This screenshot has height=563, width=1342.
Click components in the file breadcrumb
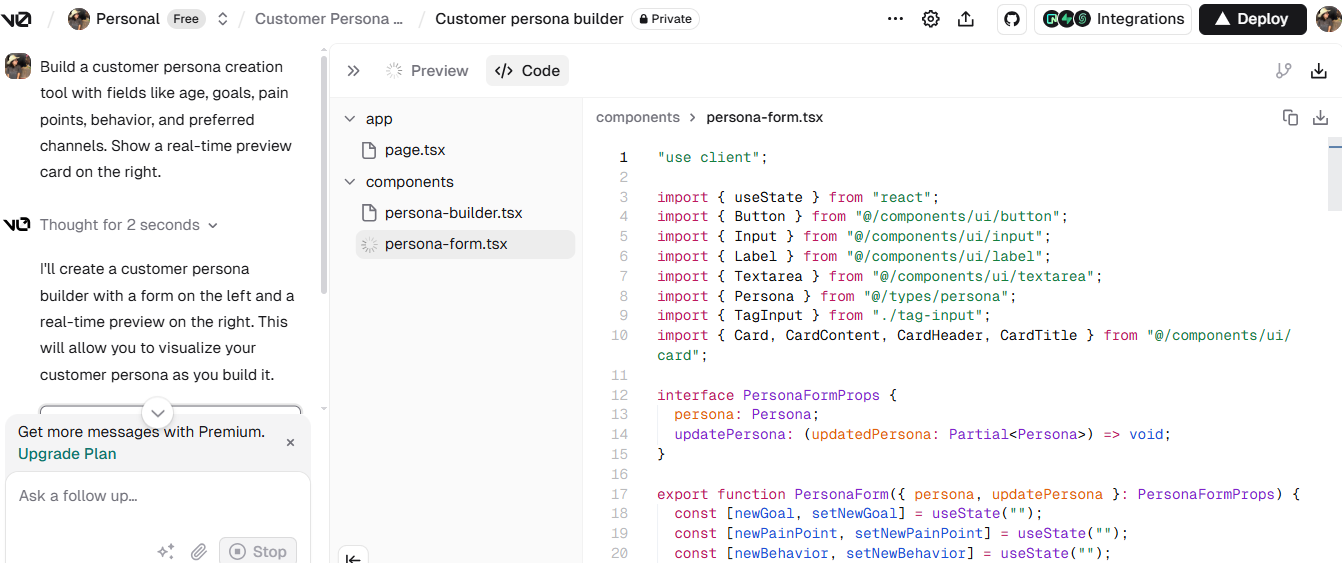point(638,117)
